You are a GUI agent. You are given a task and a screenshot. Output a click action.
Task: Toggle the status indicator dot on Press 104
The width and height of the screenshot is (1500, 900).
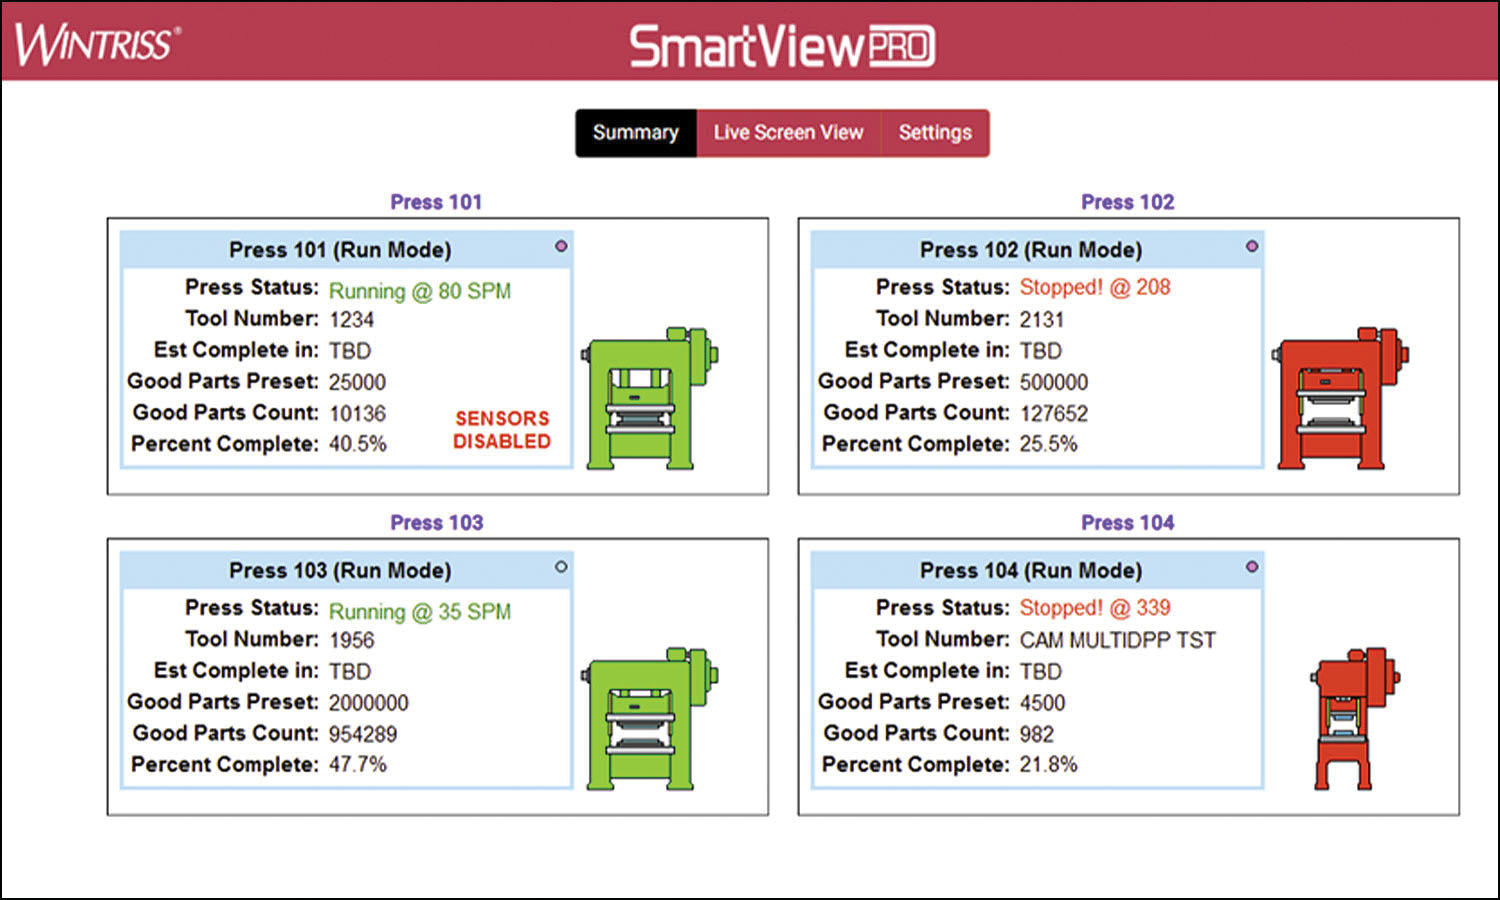point(1253,565)
